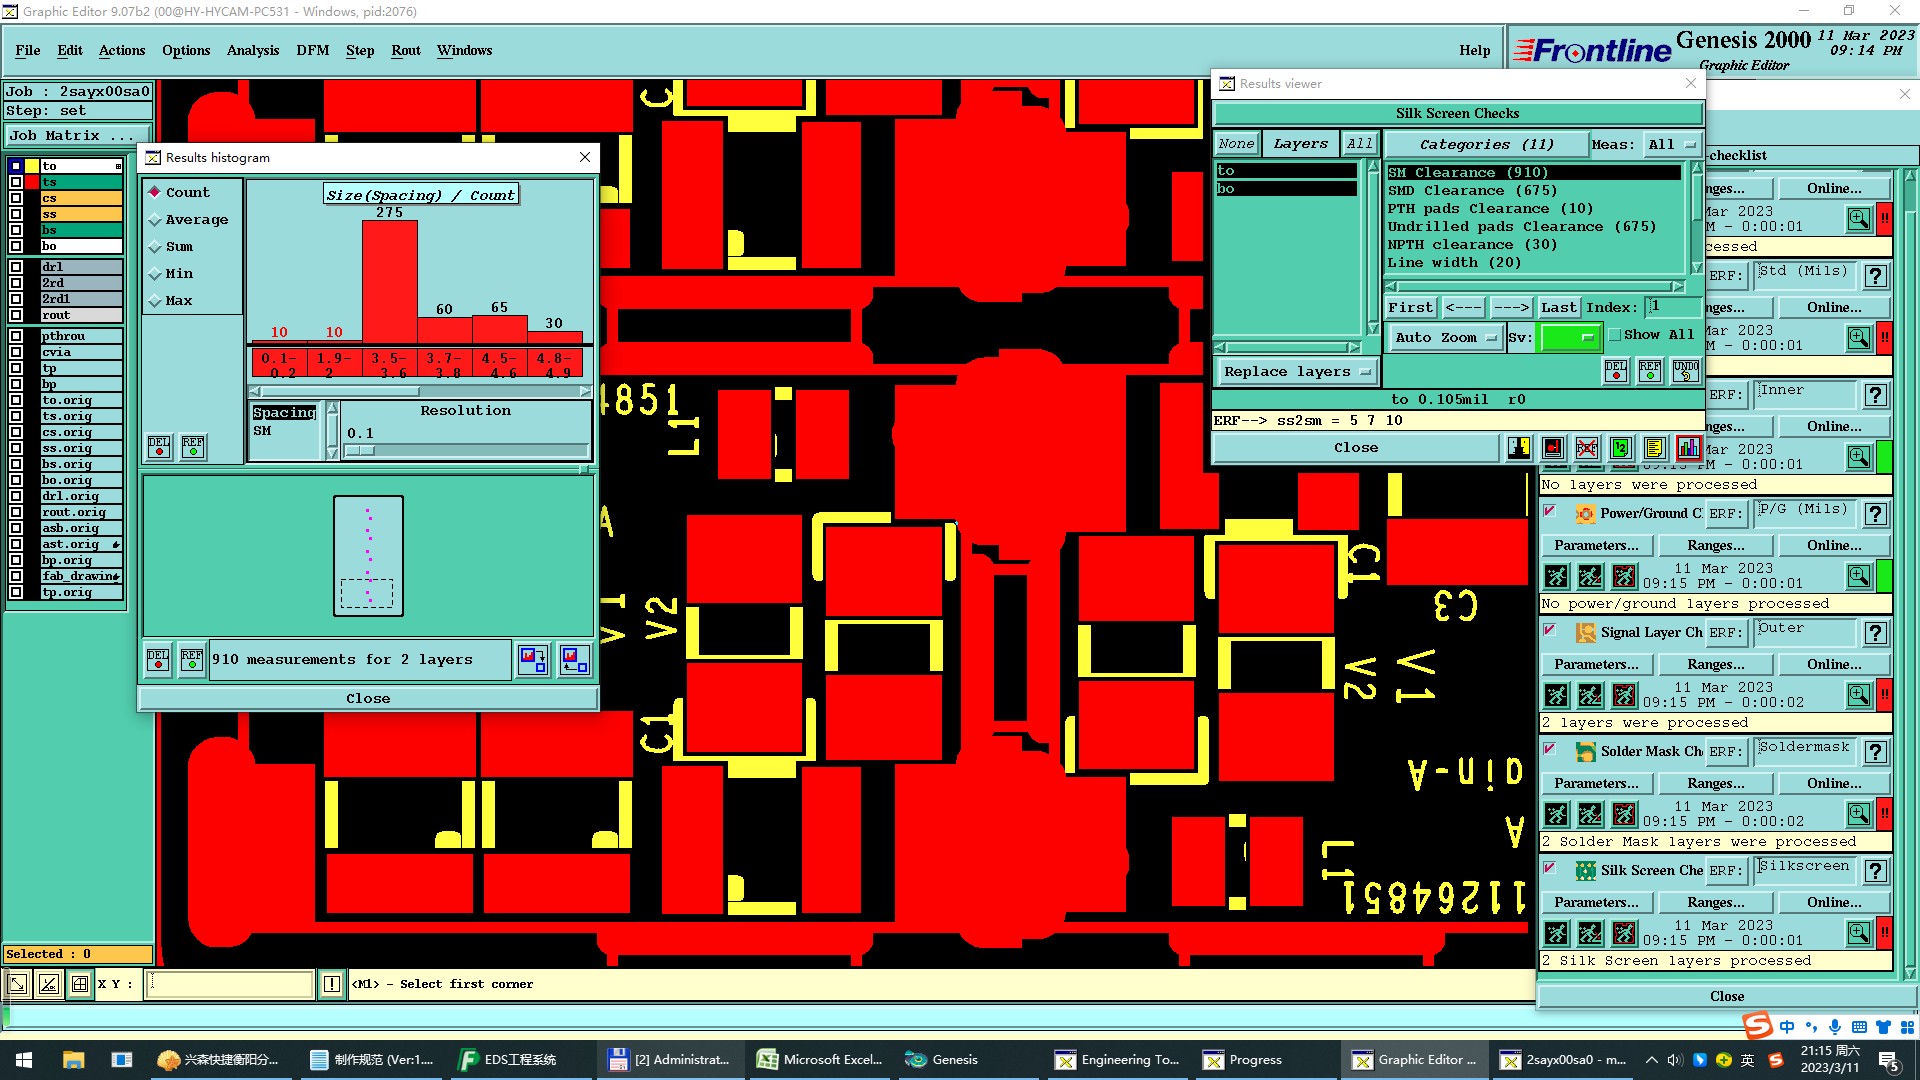Select the Average radio option
The width and height of the screenshot is (1920, 1080).
[x=188, y=219]
